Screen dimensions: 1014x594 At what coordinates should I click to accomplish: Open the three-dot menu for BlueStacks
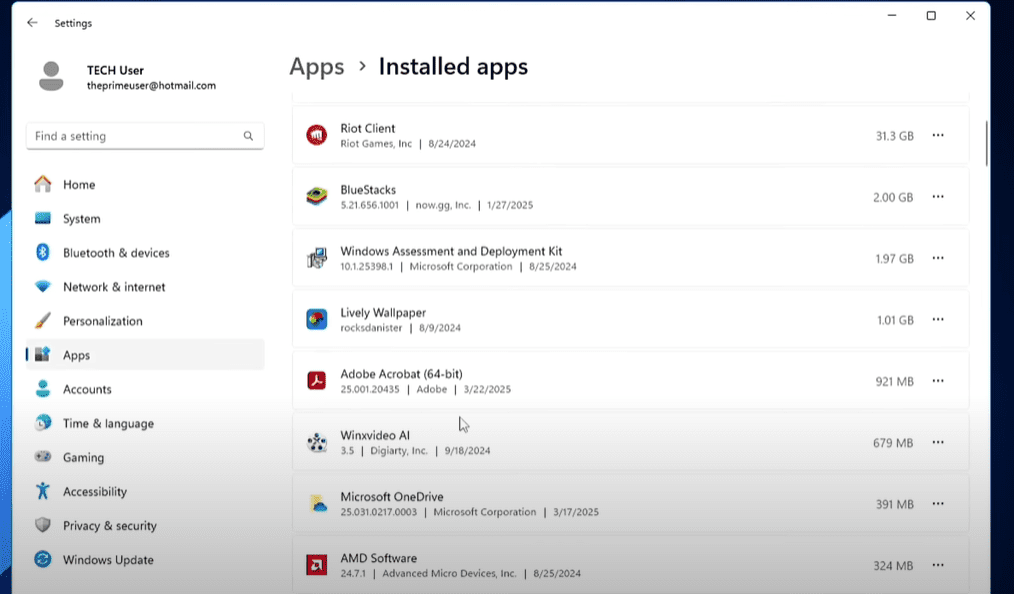[937, 197]
